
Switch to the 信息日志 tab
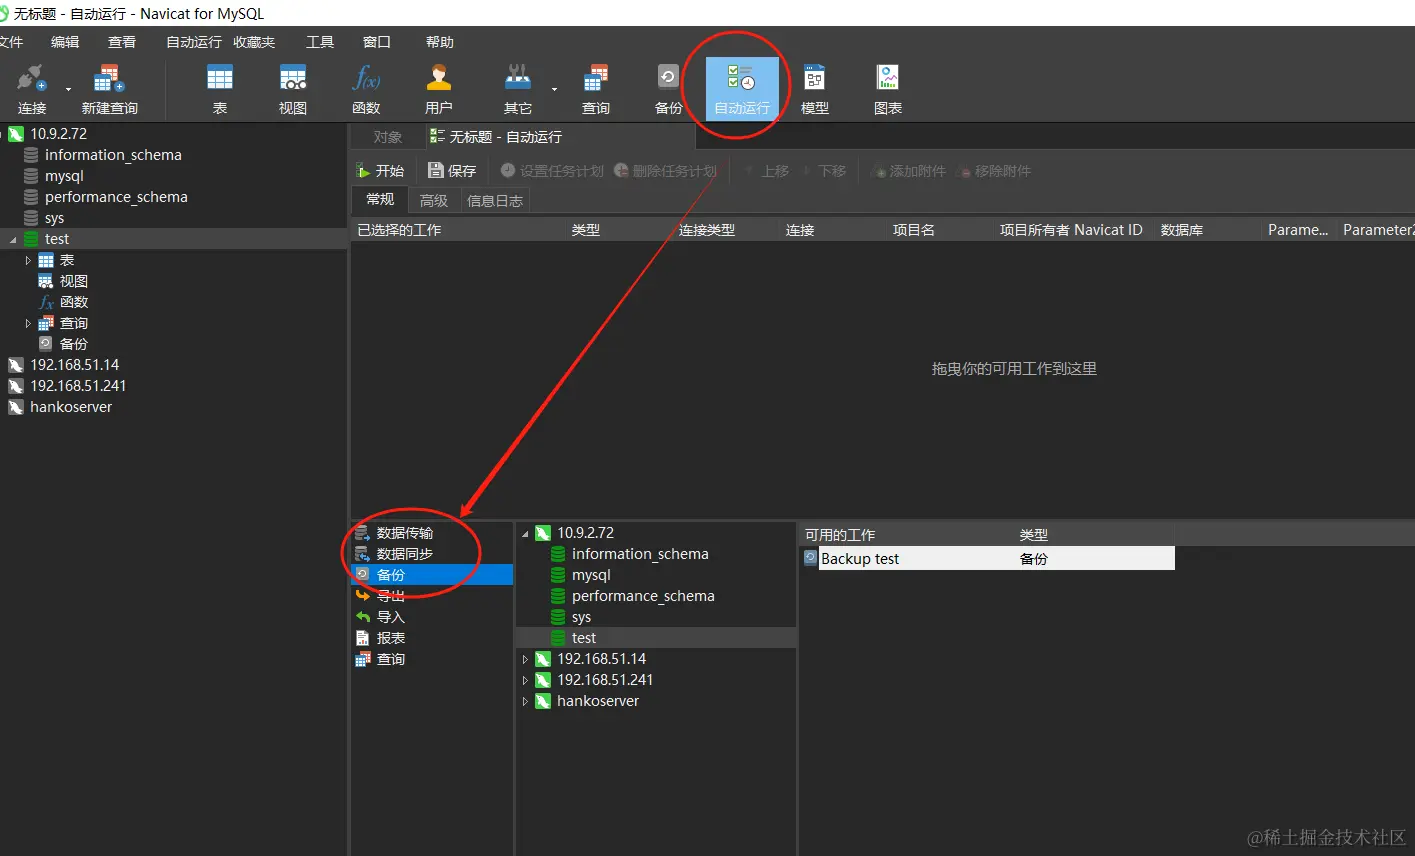coord(495,201)
